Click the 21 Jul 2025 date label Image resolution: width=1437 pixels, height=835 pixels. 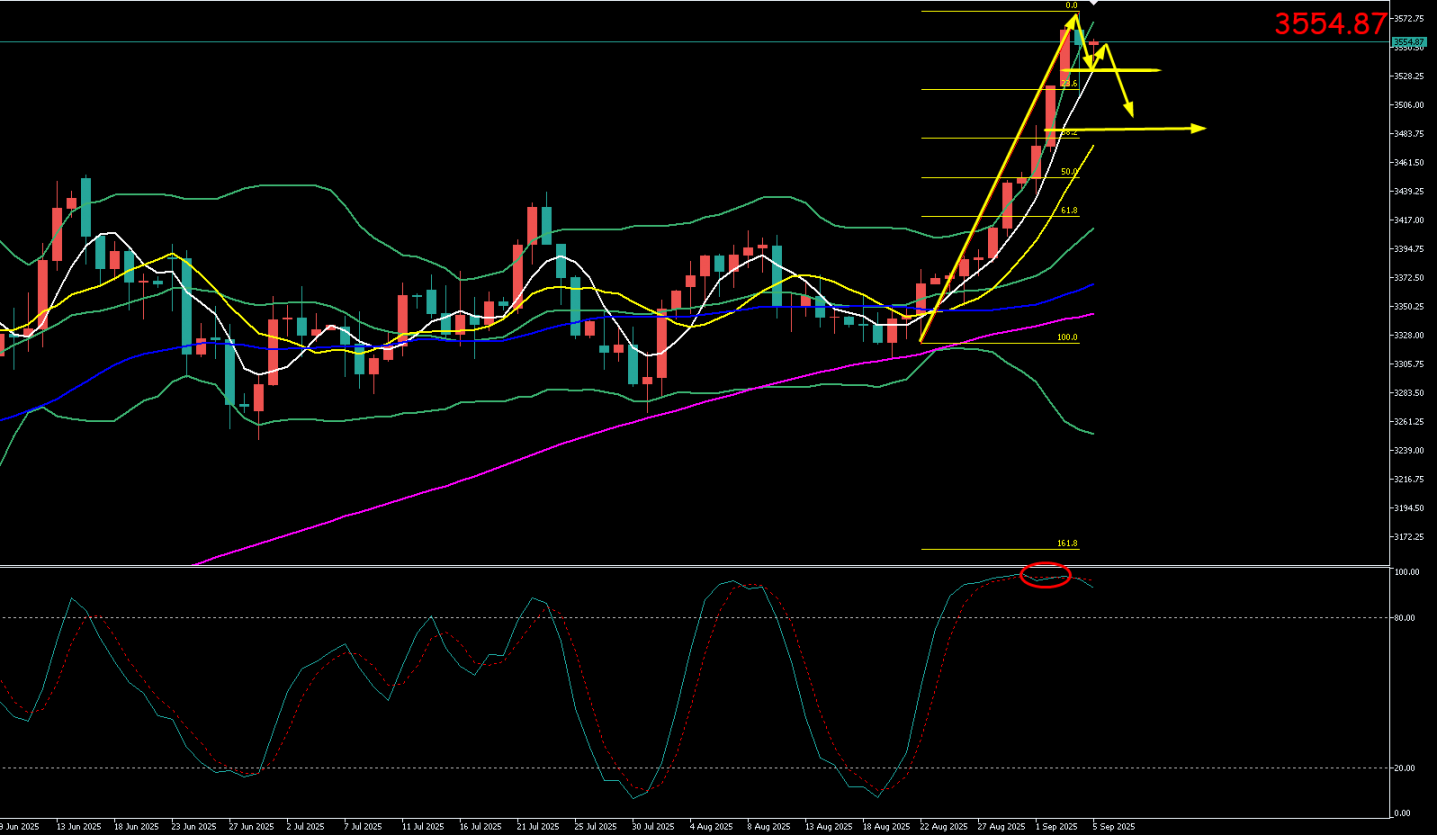[538, 827]
